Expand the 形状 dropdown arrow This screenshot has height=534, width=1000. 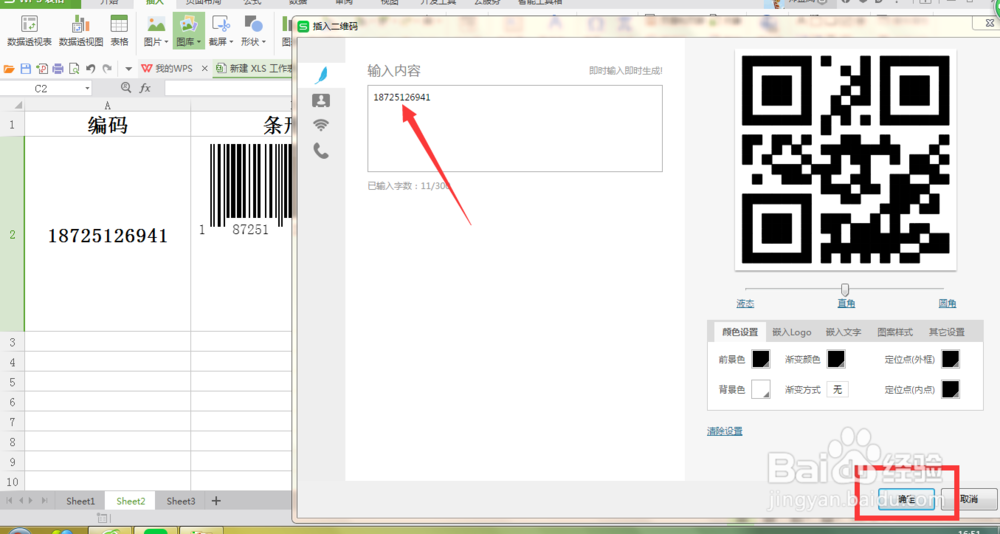coord(264,42)
